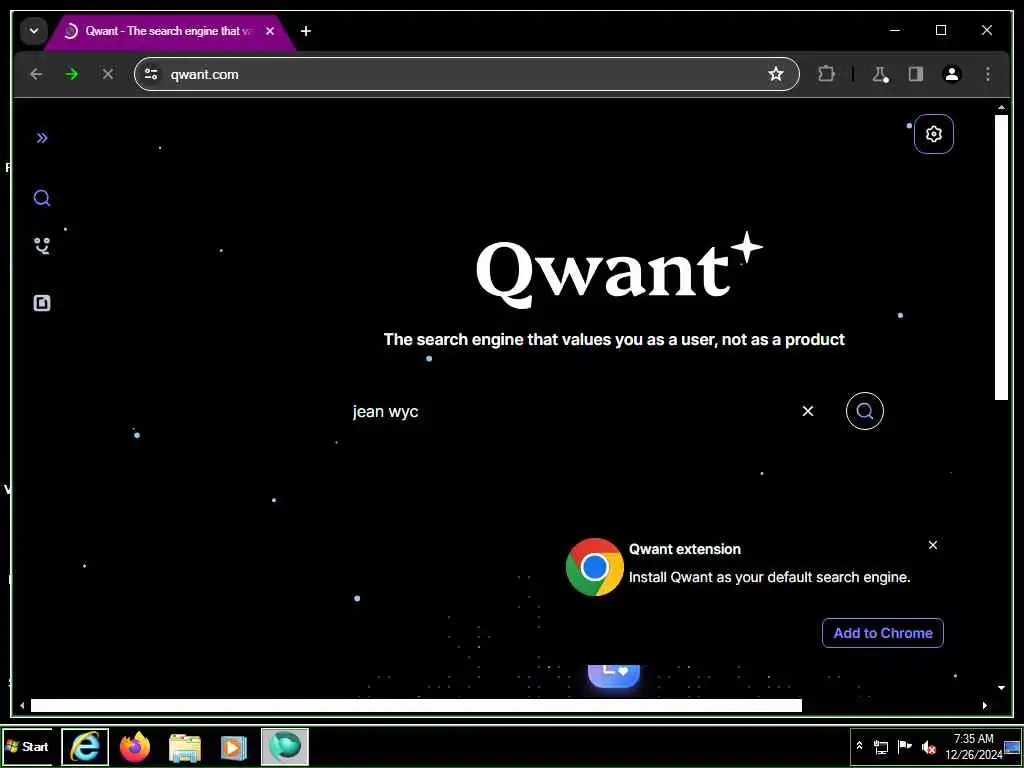Go forward with the green forward arrow
The image size is (1024, 768).
pyautogui.click(x=72, y=74)
